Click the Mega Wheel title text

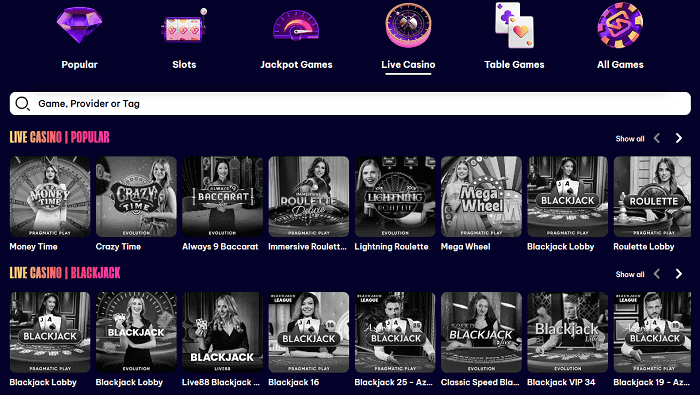point(466,247)
